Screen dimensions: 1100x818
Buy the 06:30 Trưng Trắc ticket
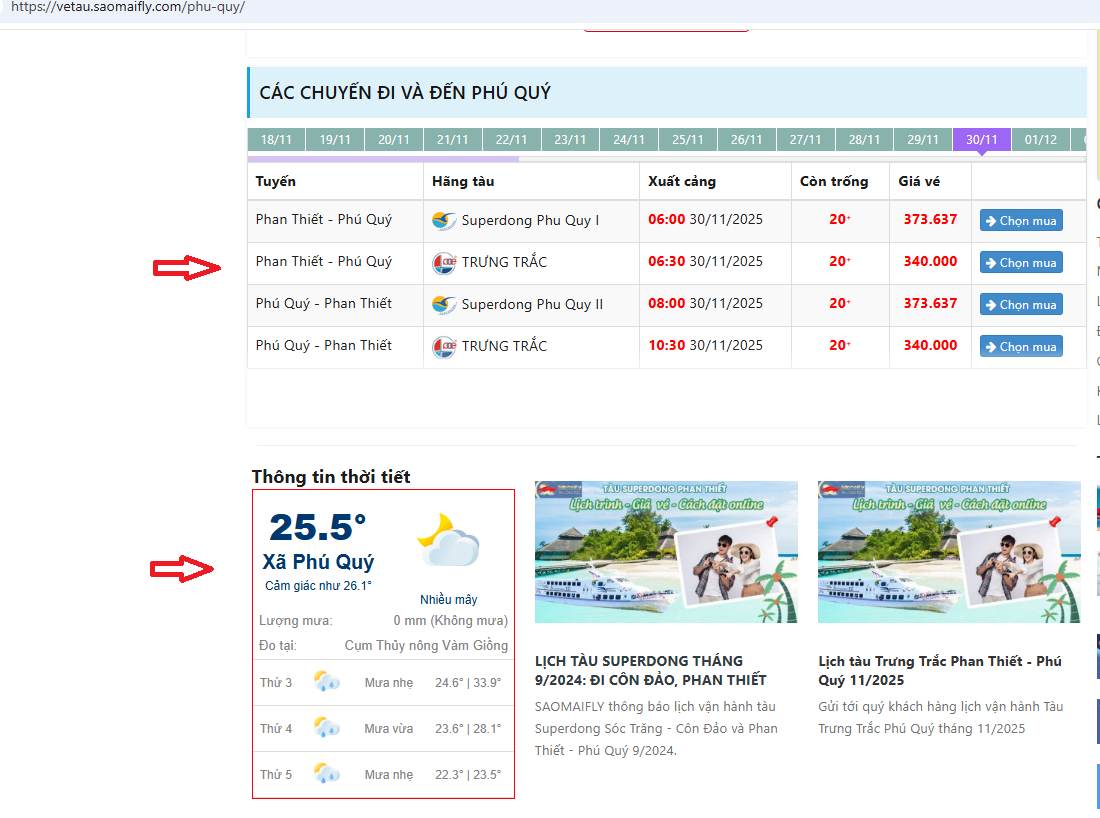pyautogui.click(x=1020, y=263)
